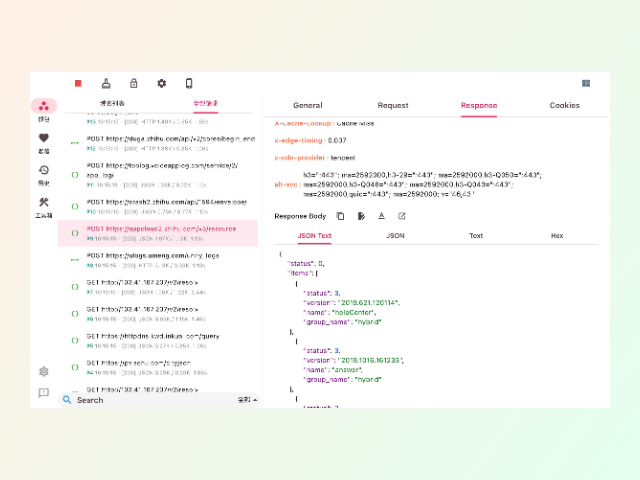The image size is (640, 480).
Task: Click JSON braces icon of request #5
Action: tap(75, 340)
